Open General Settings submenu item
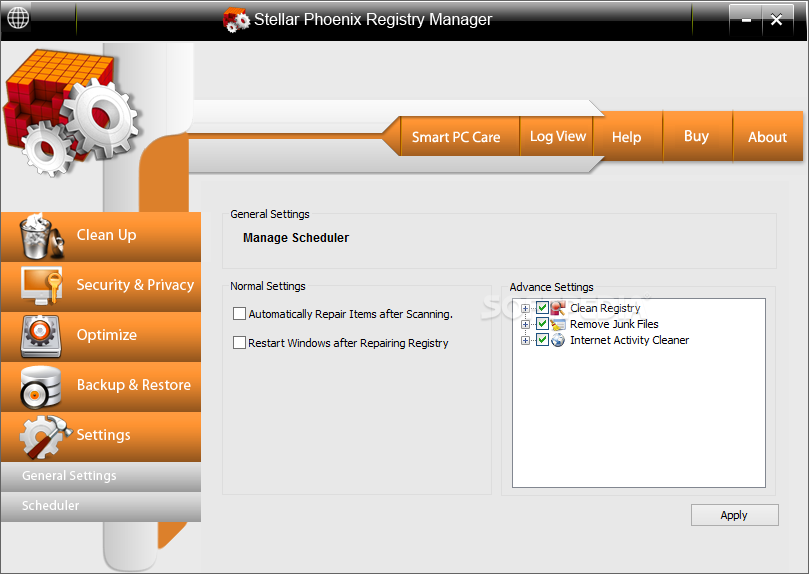The image size is (809, 574). click(x=101, y=476)
